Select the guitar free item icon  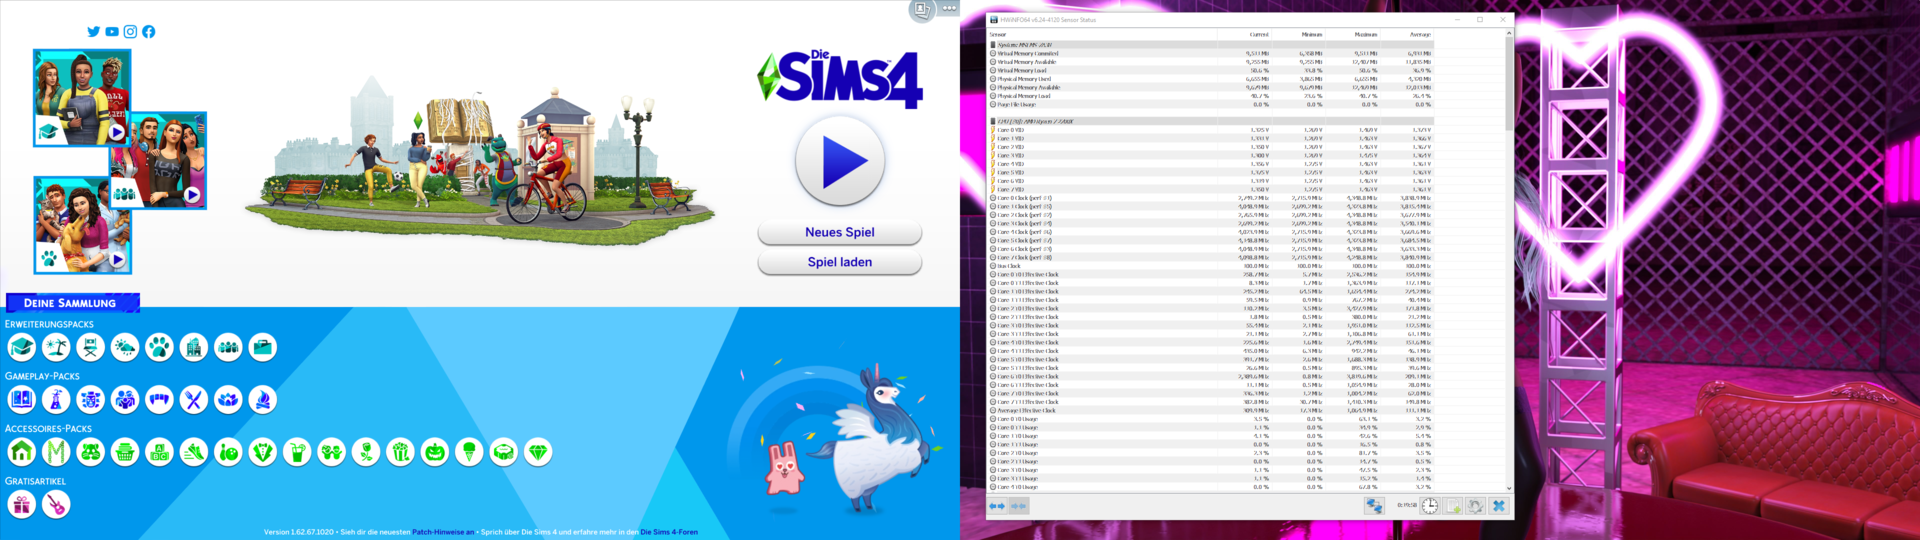(x=56, y=505)
